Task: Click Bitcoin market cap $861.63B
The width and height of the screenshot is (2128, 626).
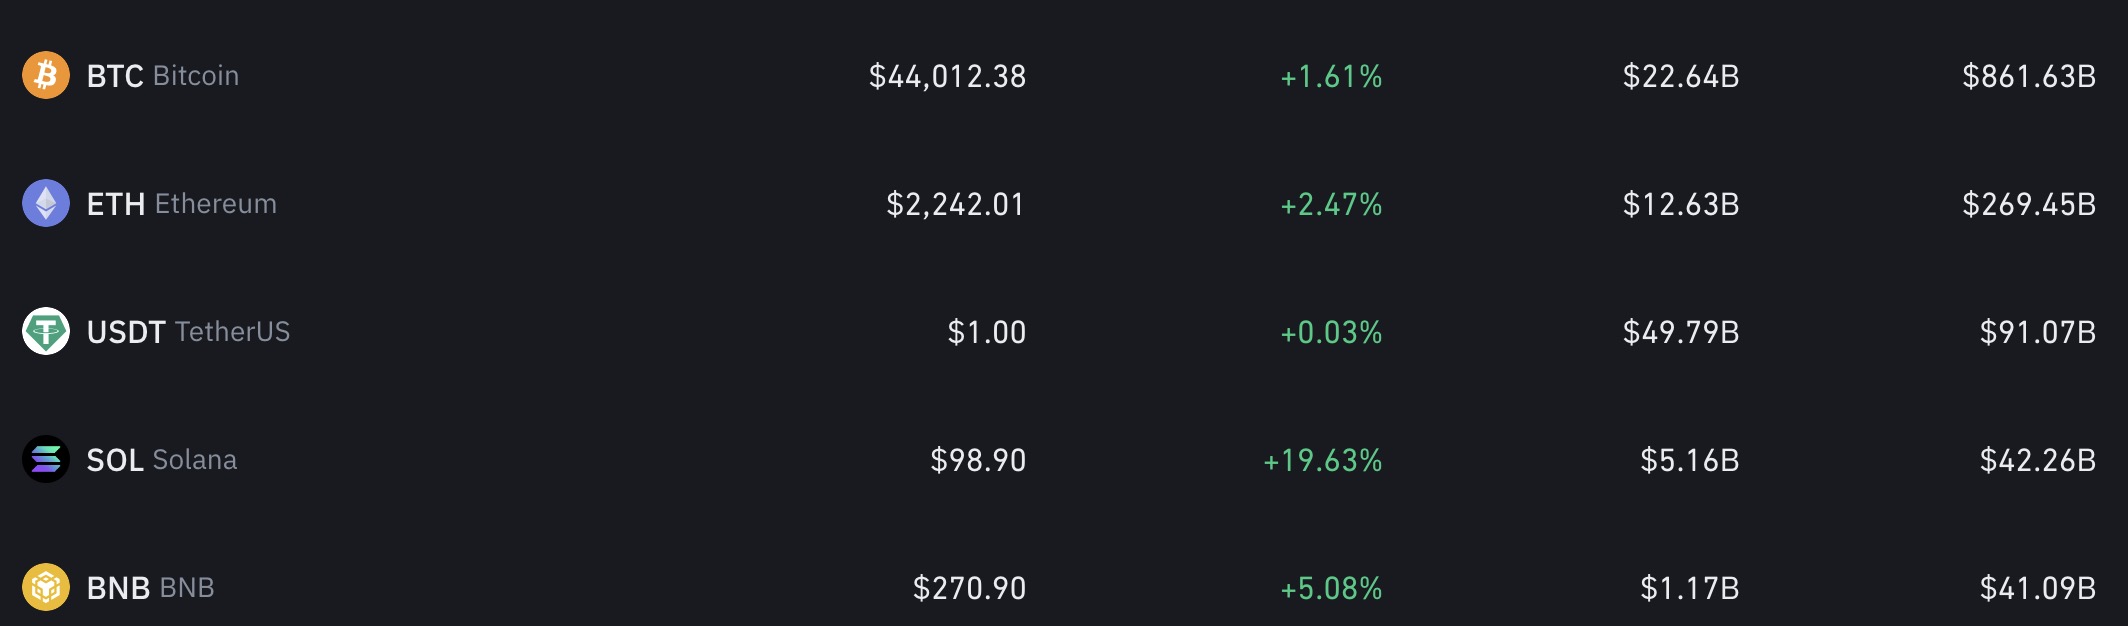Action: click(x=2029, y=76)
